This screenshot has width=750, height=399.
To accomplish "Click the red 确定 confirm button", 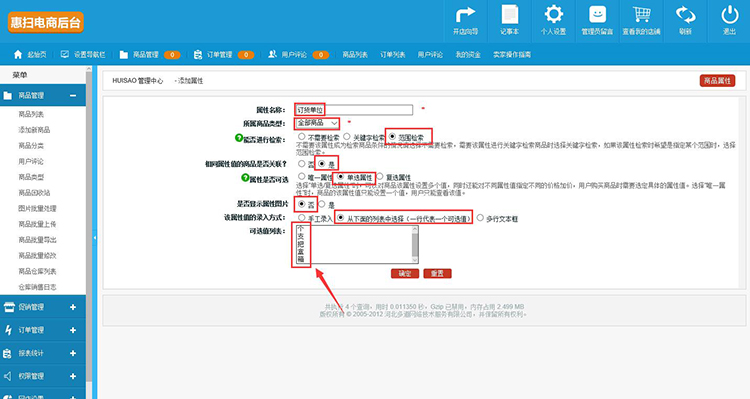I will click(405, 273).
